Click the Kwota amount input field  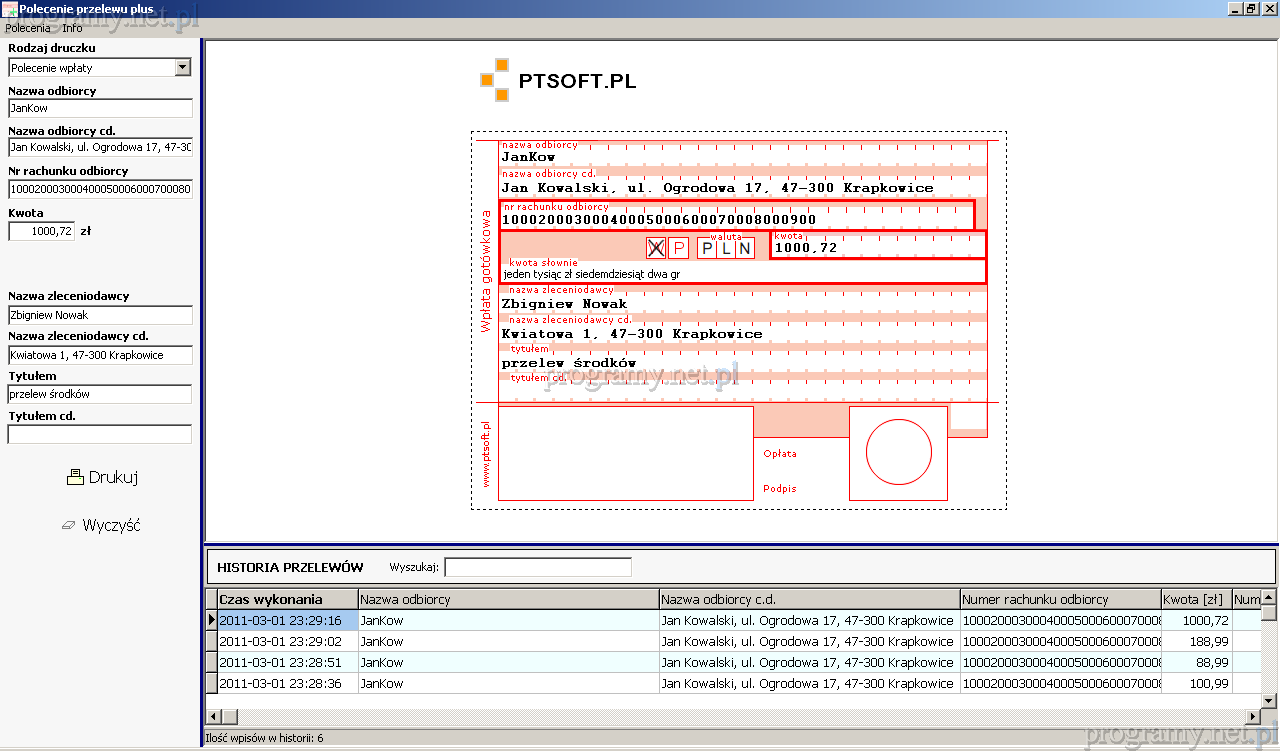[x=41, y=231]
